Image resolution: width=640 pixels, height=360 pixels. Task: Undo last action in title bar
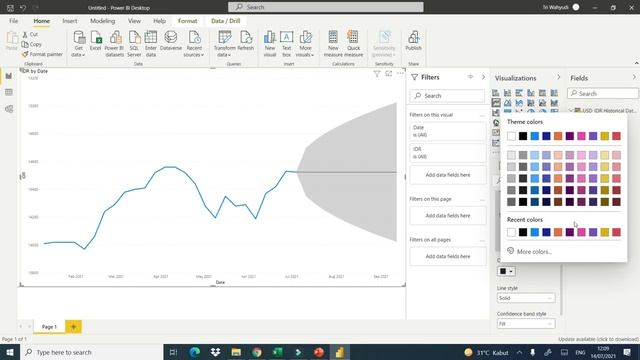[23, 7]
